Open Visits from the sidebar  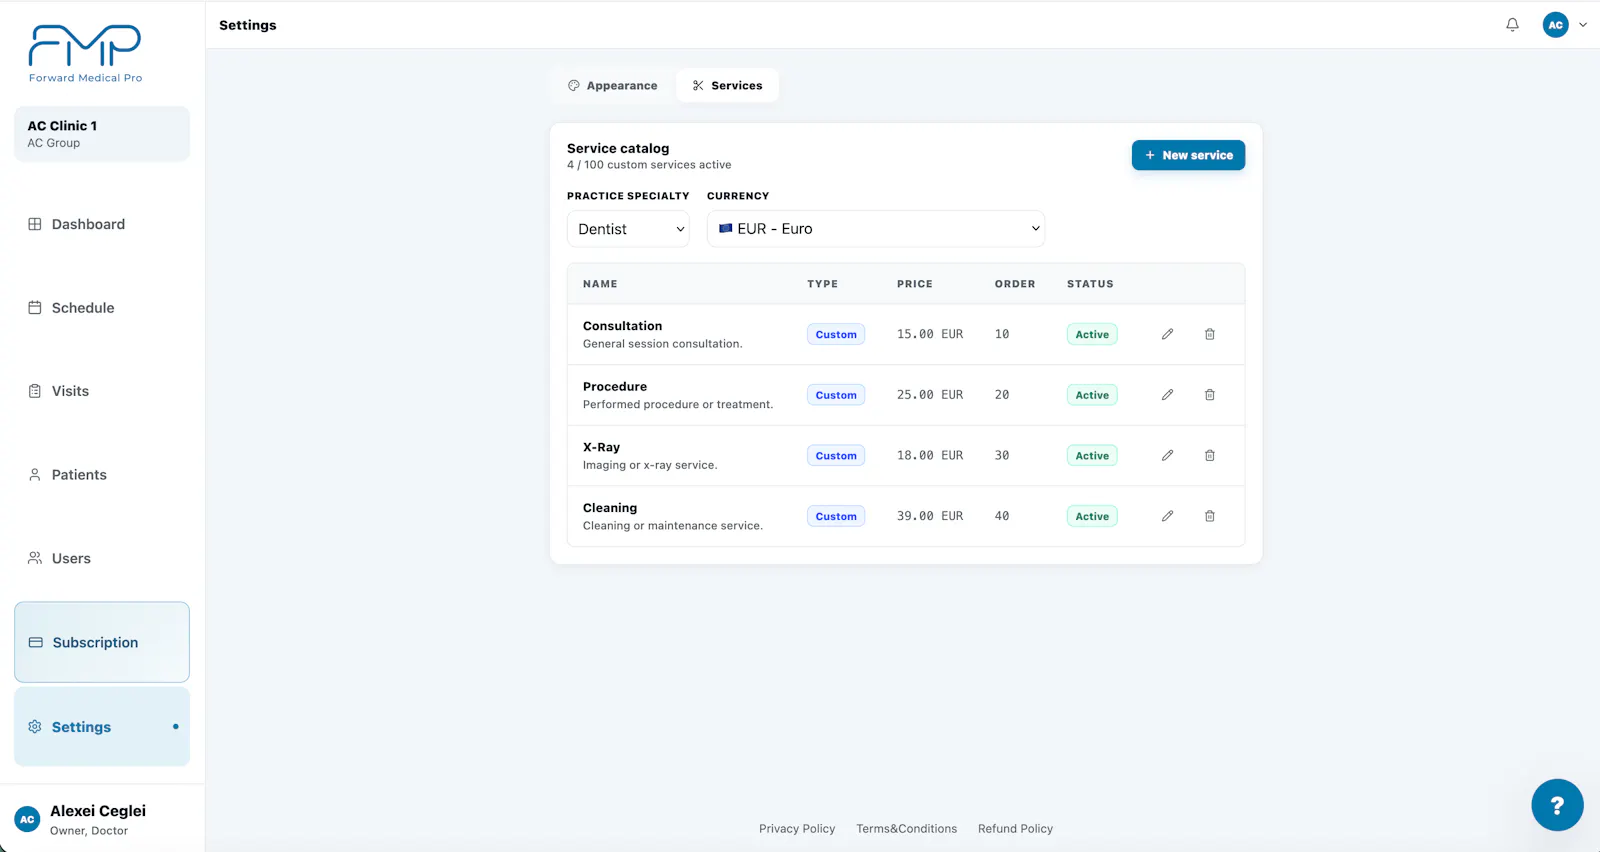coord(102,391)
